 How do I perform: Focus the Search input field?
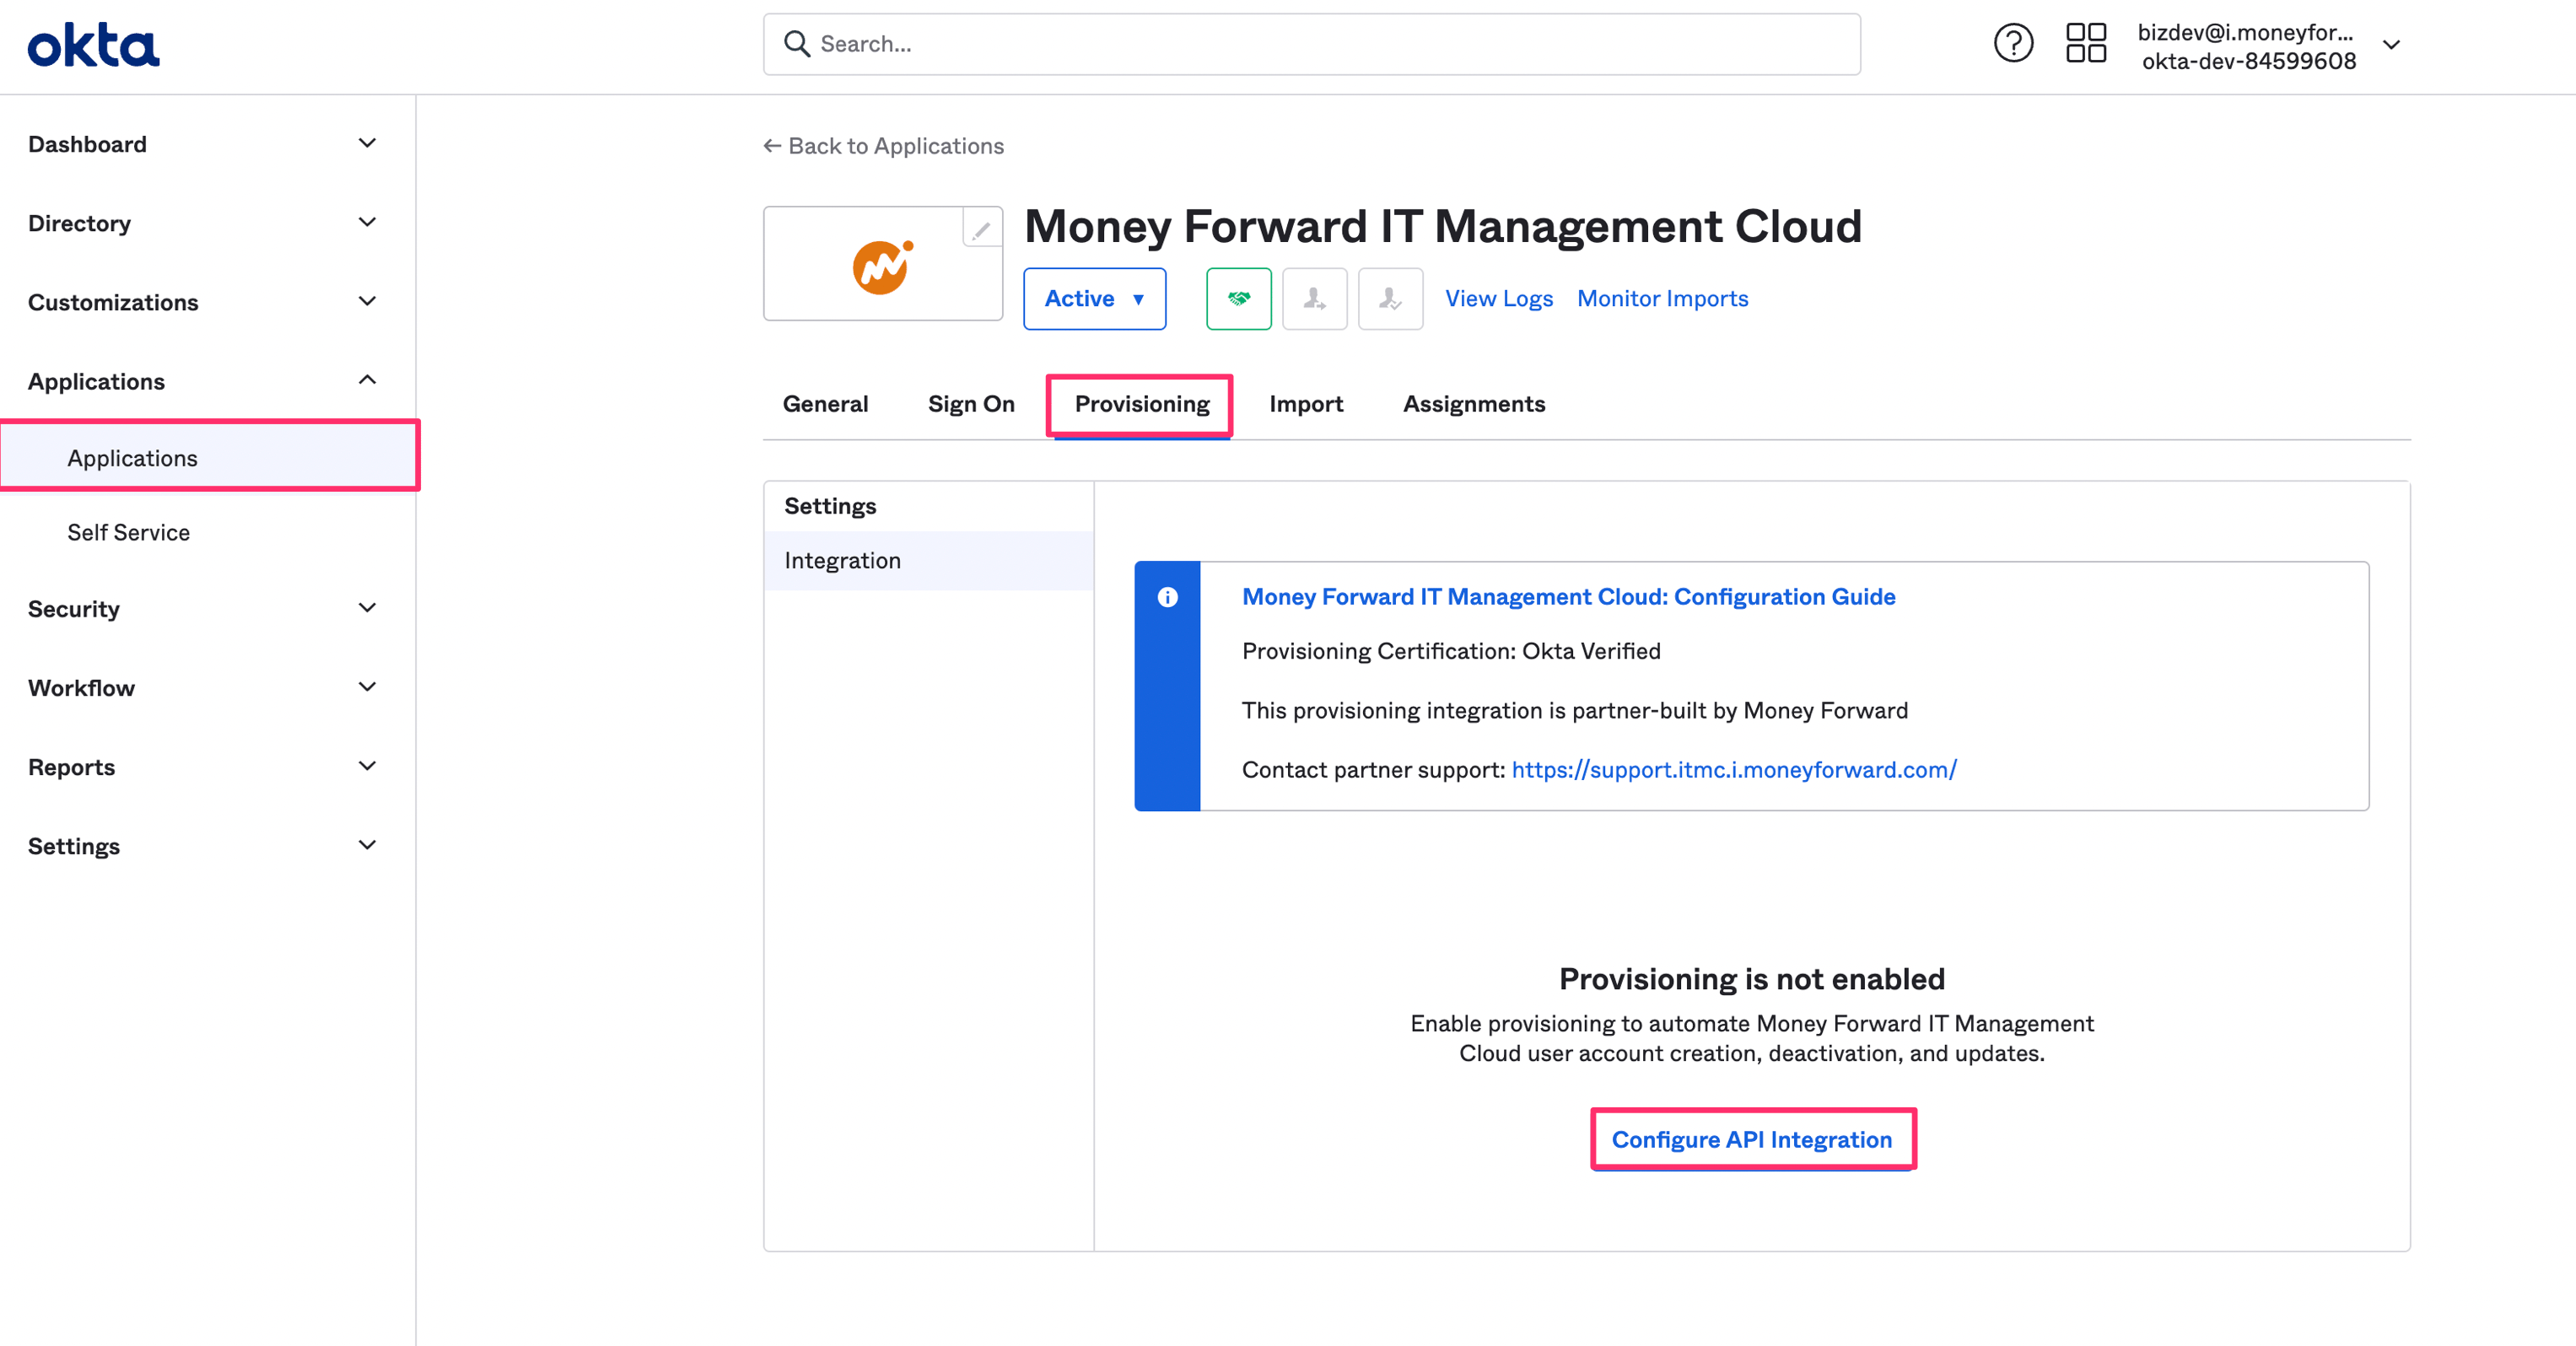[x=1311, y=44]
